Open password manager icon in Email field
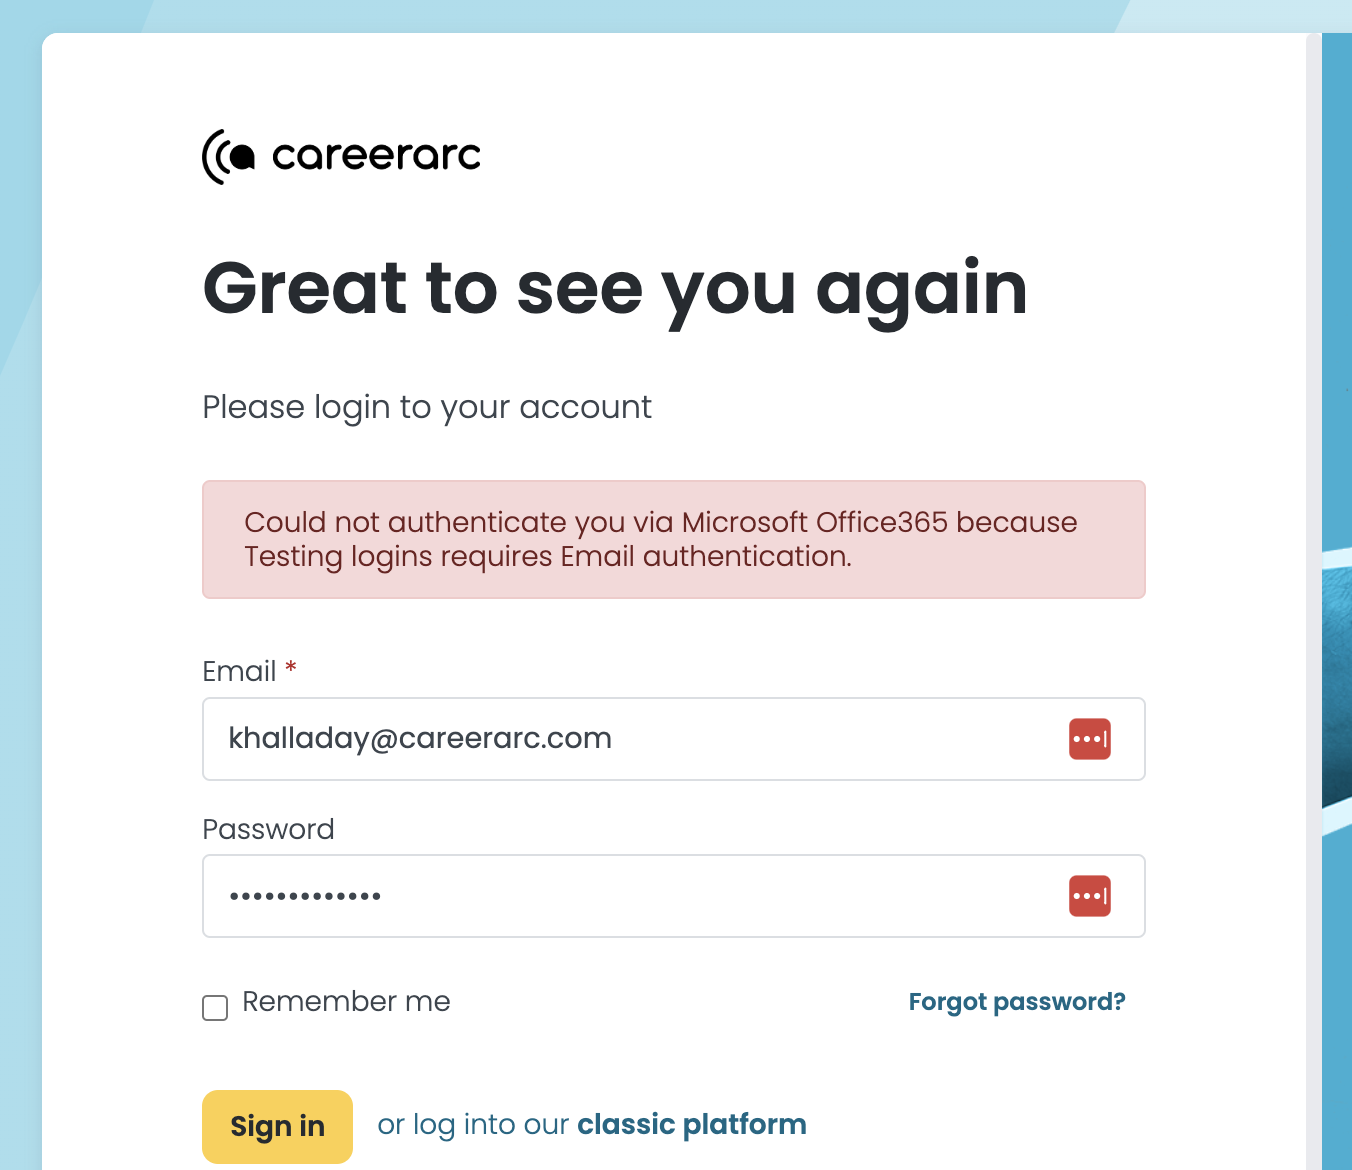 1089,739
